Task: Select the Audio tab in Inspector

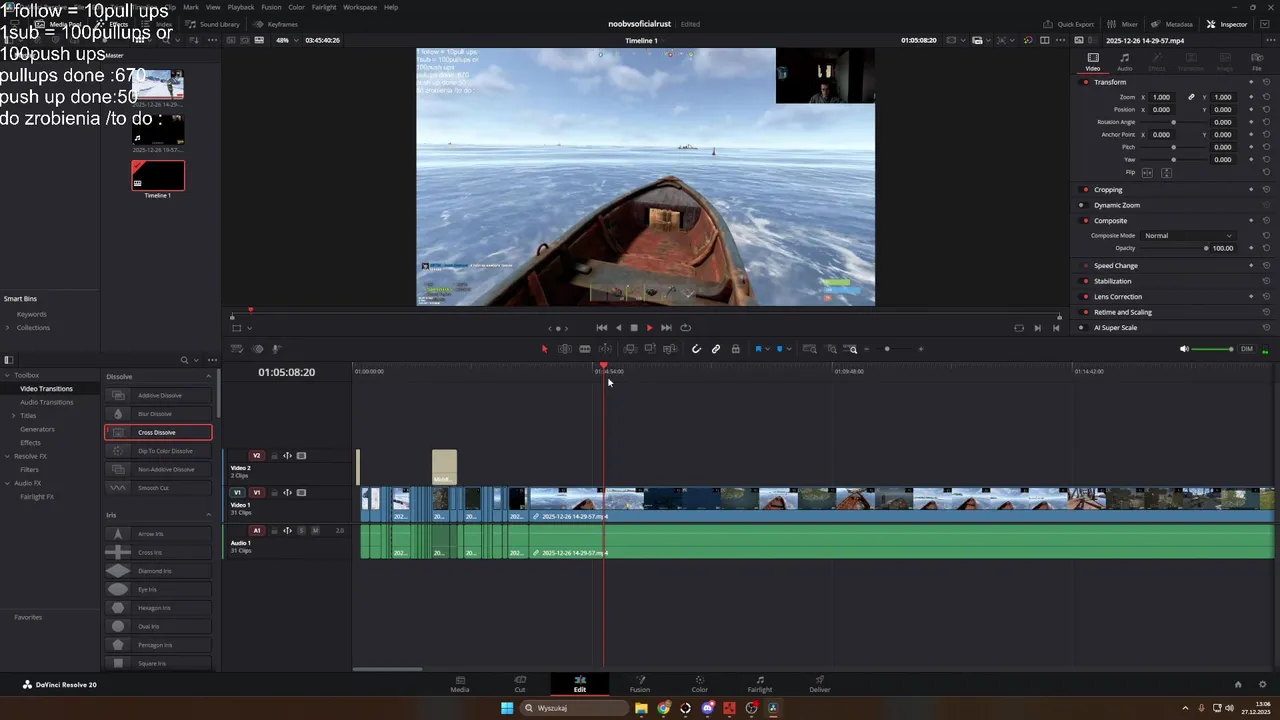Action: pos(1125,62)
